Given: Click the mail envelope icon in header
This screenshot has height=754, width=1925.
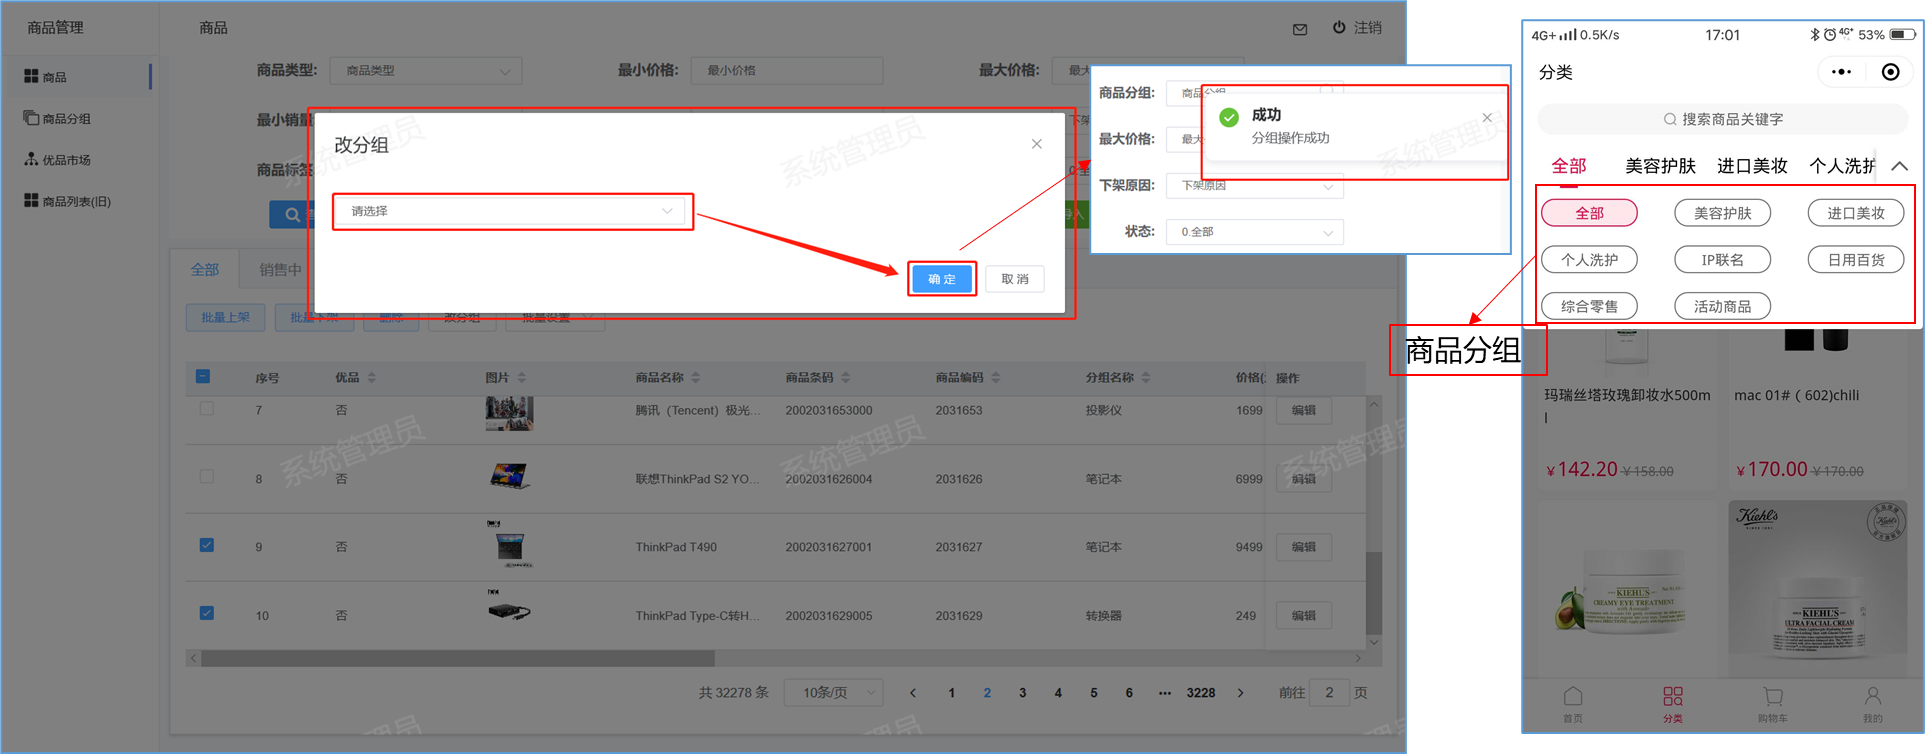Looking at the screenshot, I should pos(1299,29).
